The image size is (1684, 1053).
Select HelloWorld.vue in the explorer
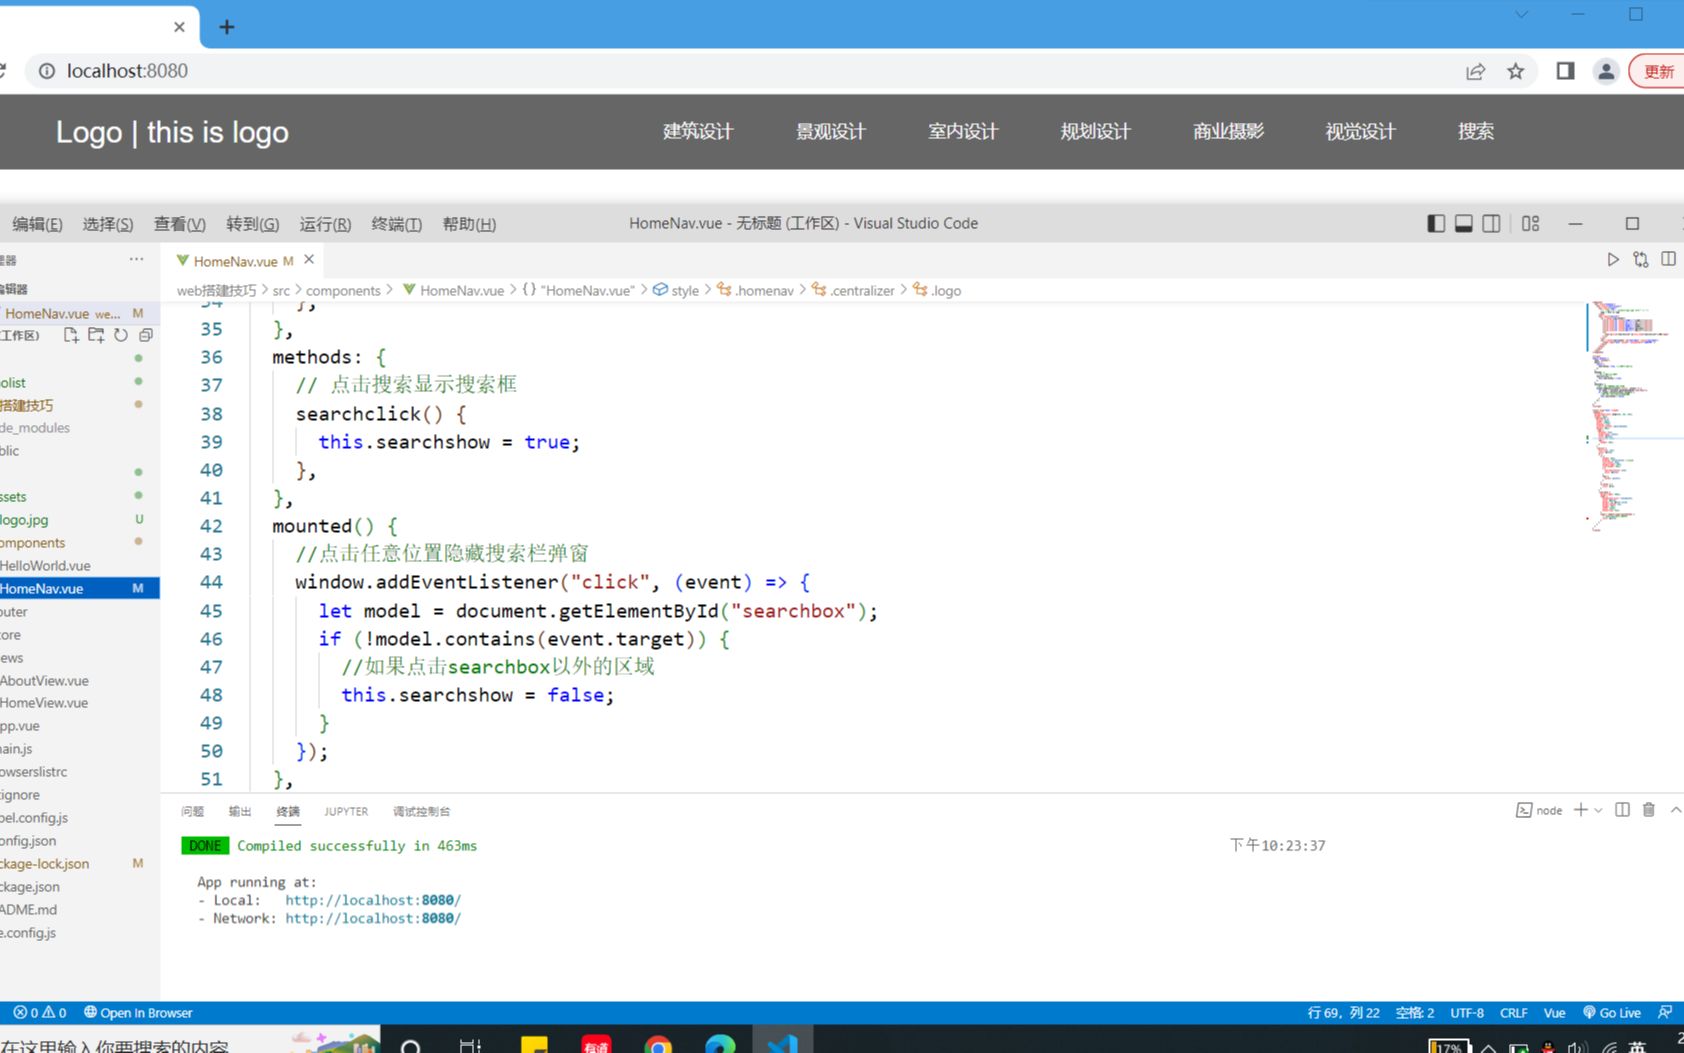pos(46,566)
